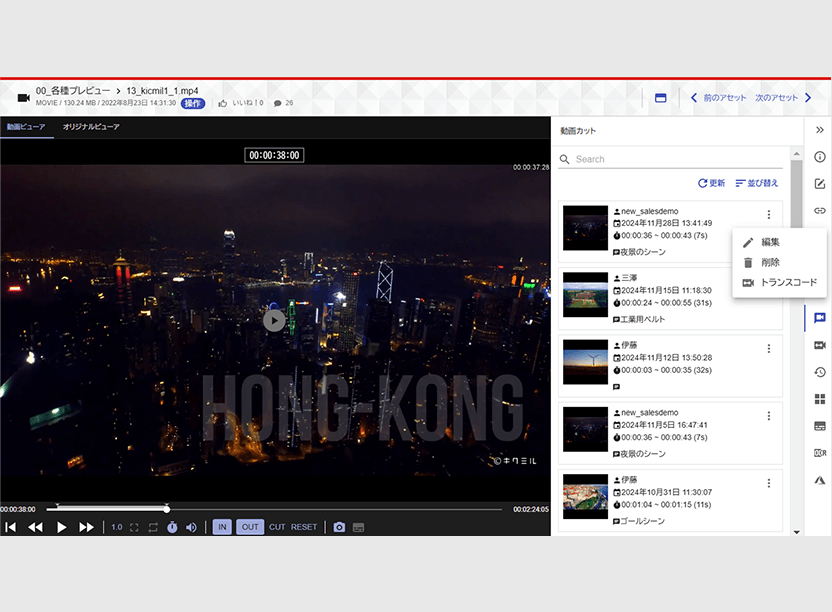Select 削除 in the context menu
832x612 pixels.
[779, 262]
